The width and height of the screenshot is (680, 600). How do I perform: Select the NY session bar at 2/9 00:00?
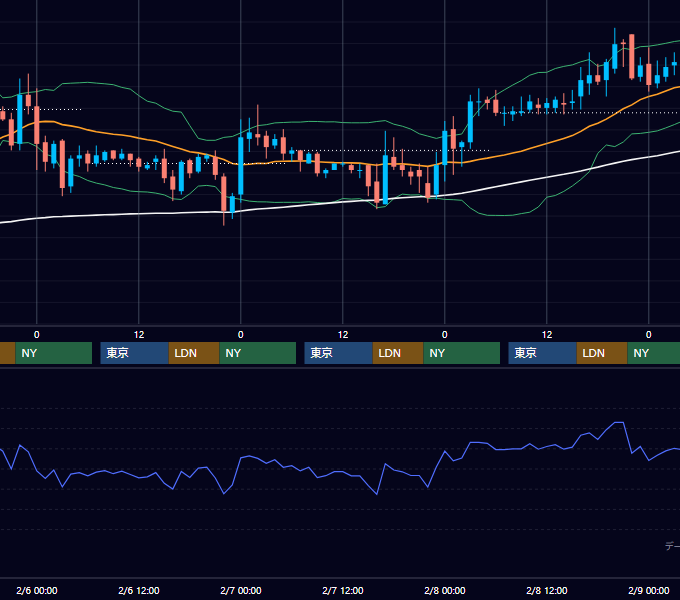tap(654, 353)
